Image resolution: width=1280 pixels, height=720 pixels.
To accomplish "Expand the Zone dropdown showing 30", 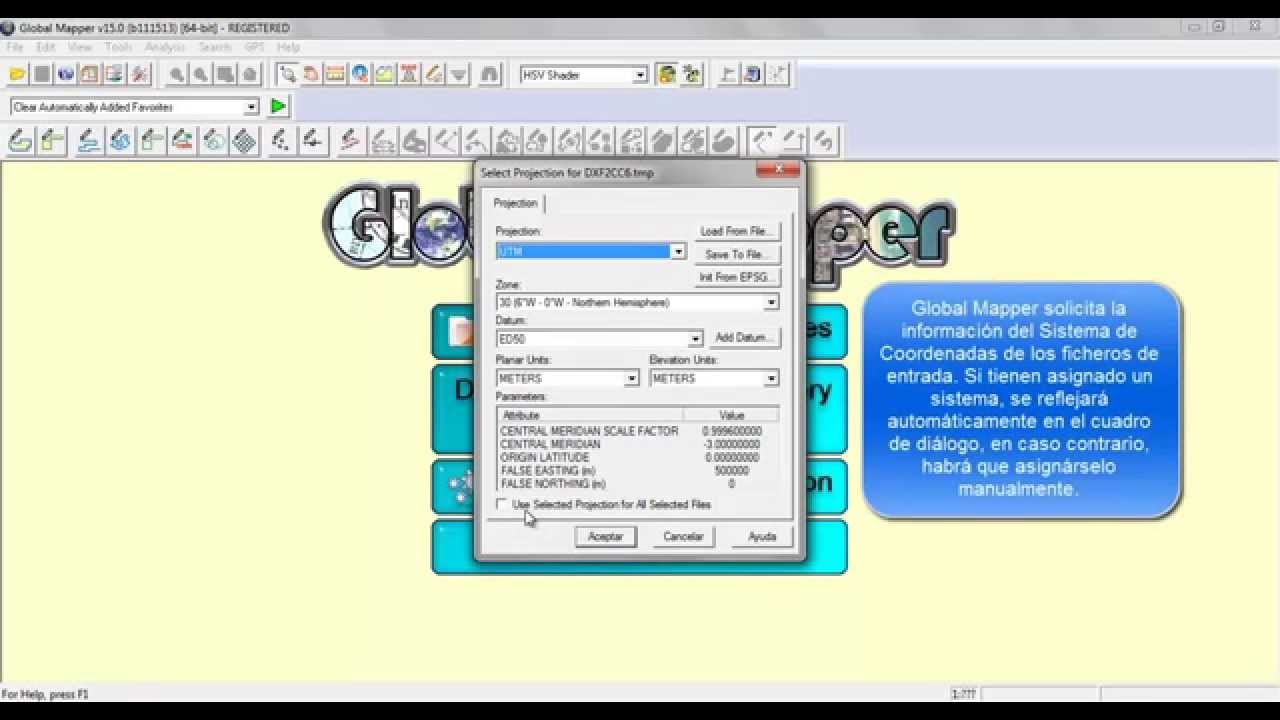I will (x=771, y=302).
